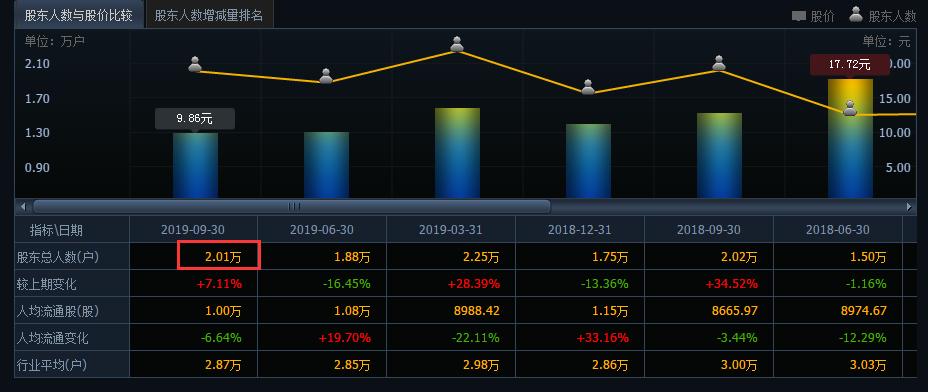Viewport: 928px width, 392px height.
Task: Open 股东人数增减量排名 tab
Action: (x=209, y=15)
